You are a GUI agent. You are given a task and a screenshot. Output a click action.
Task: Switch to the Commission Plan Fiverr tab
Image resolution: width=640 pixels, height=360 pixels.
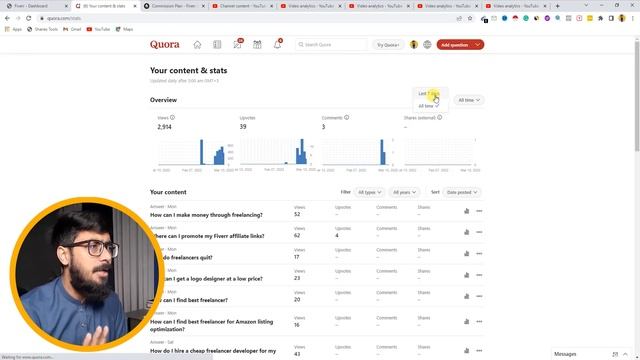pos(173,6)
